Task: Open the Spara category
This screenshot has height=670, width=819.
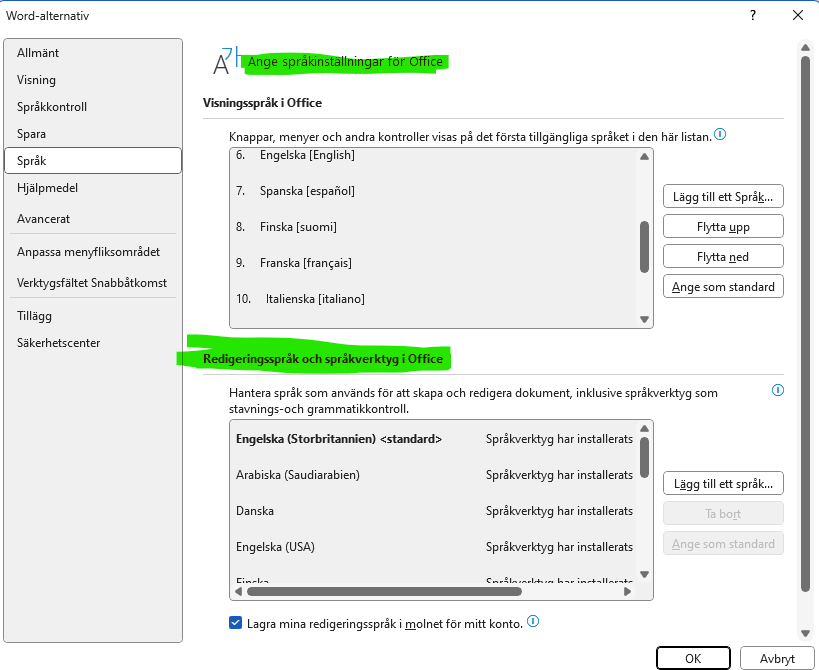Action: coord(93,134)
